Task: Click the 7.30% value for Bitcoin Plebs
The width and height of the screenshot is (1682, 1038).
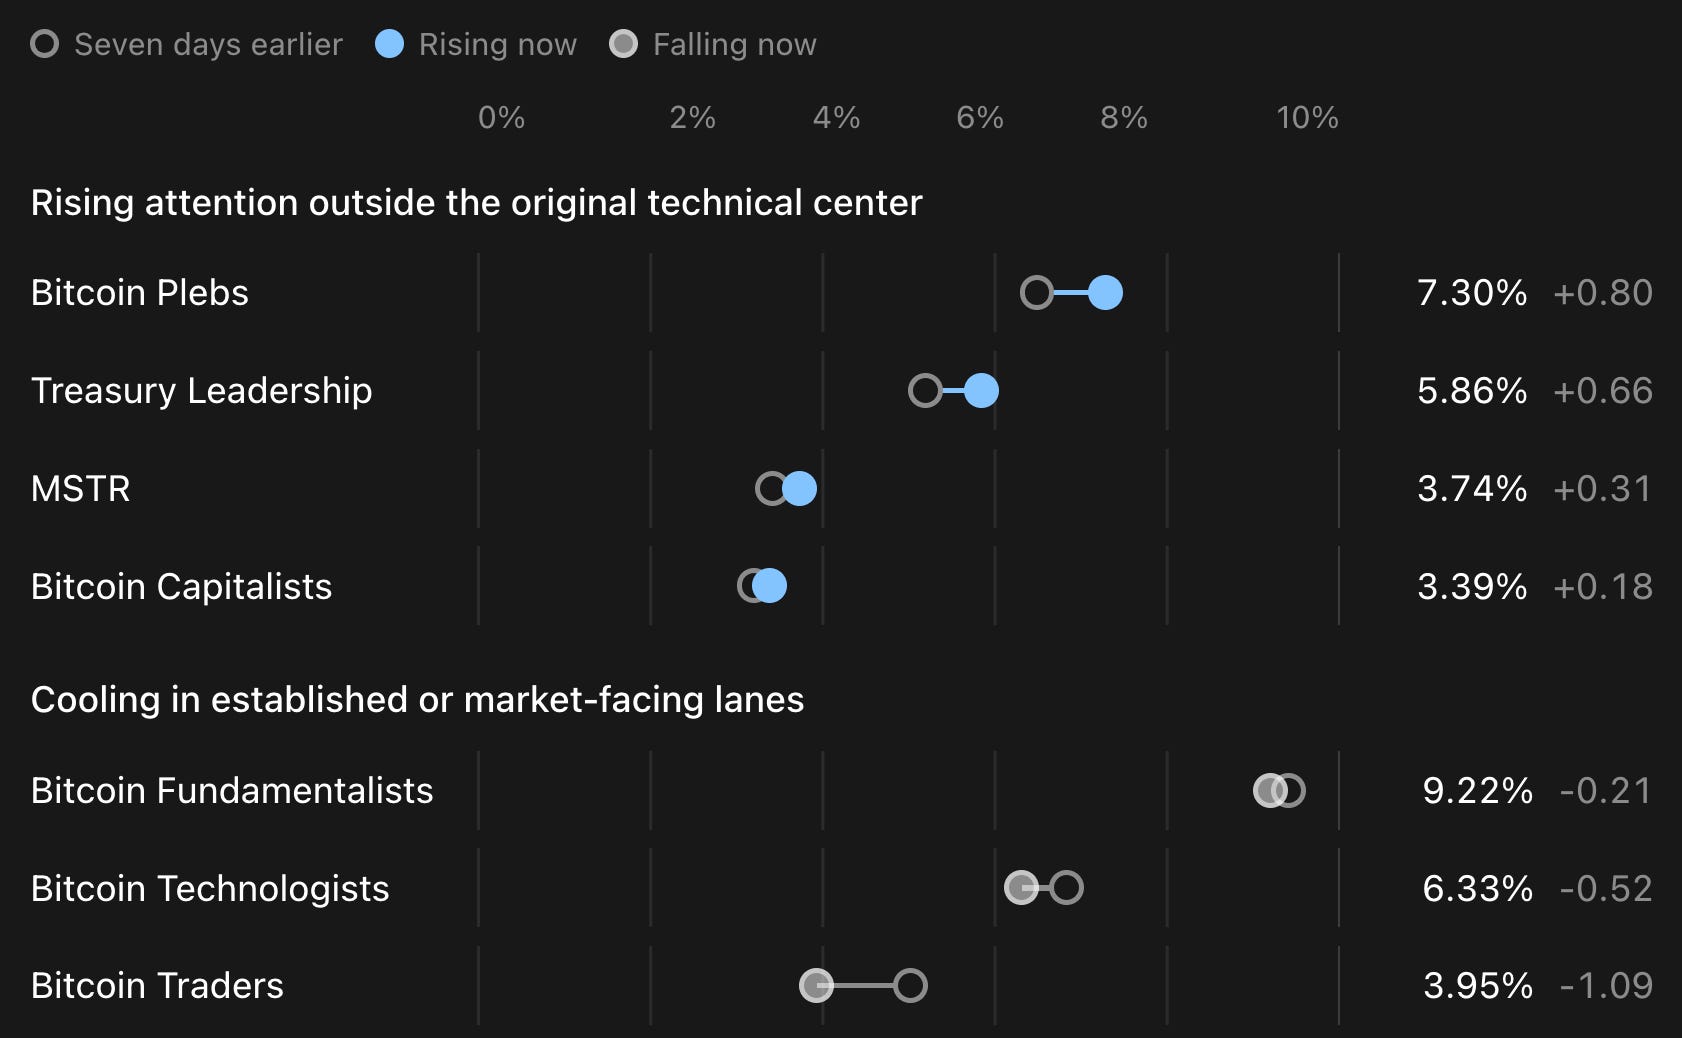Action: [1472, 293]
